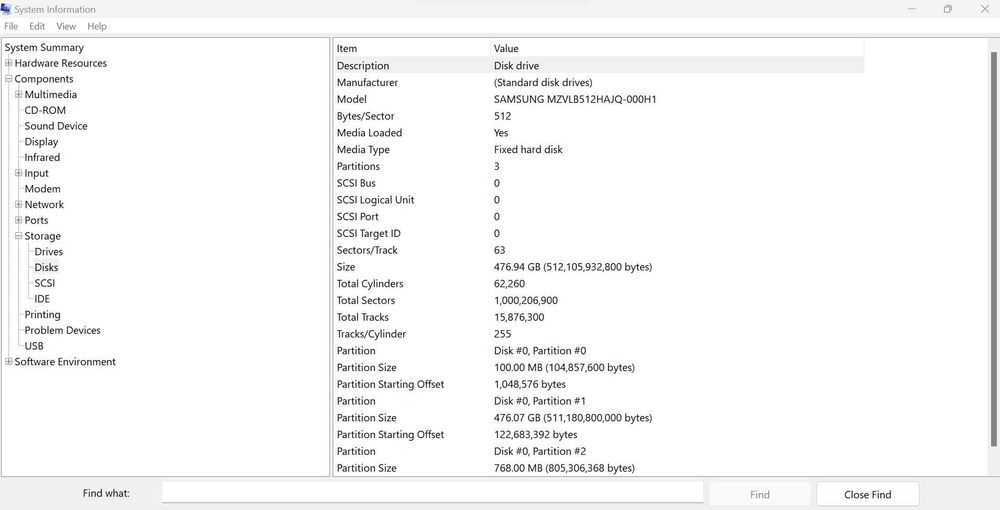Image resolution: width=1000 pixels, height=510 pixels.
Task: Click the 1,000,206,900 total sectors value
Action: 526,300
